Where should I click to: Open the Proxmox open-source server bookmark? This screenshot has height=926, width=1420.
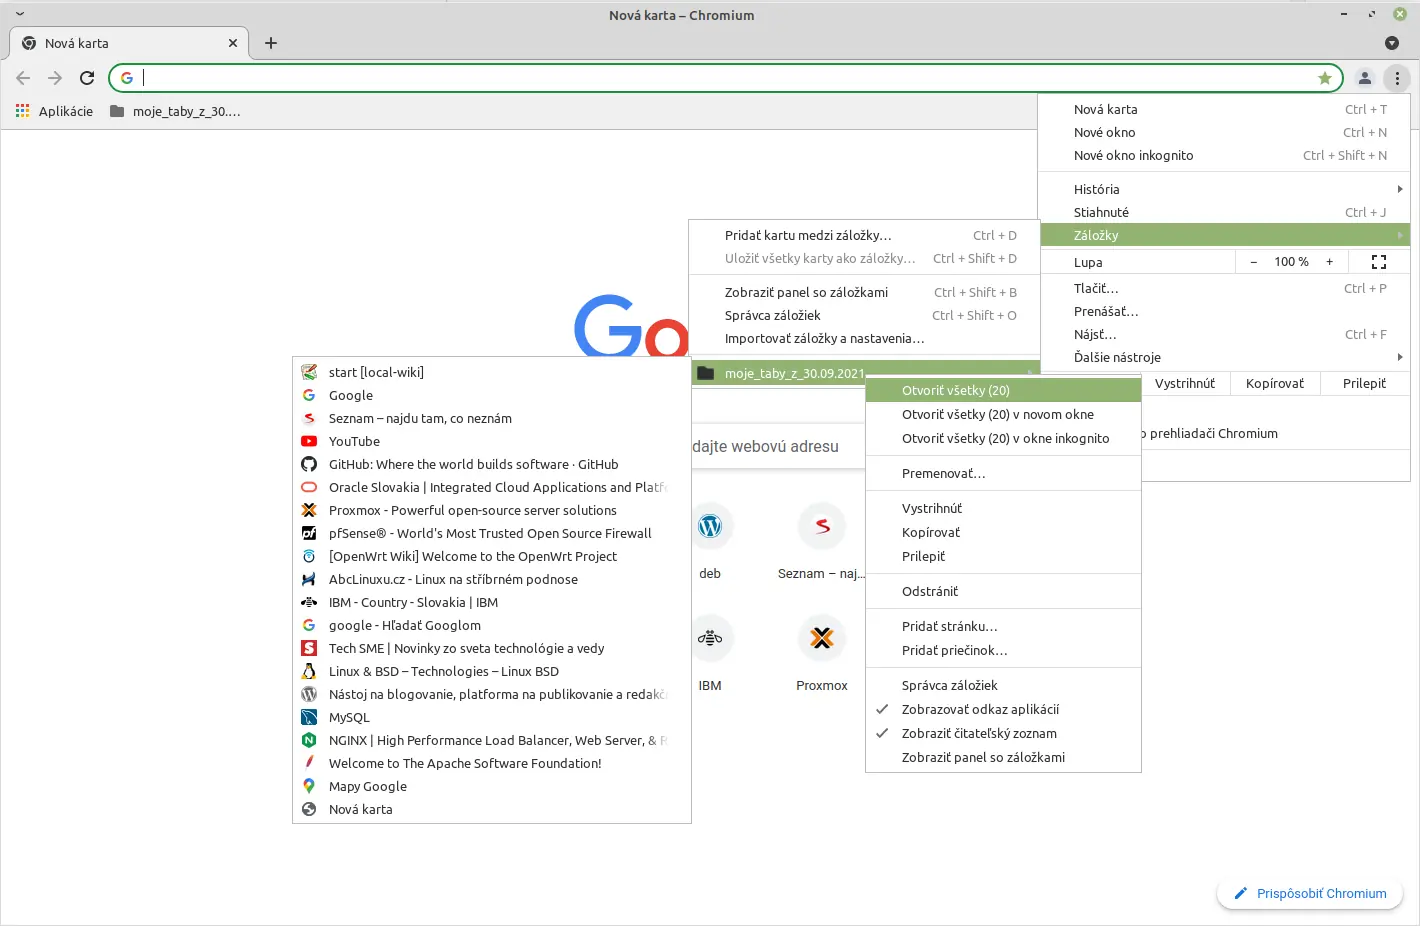[492, 510]
